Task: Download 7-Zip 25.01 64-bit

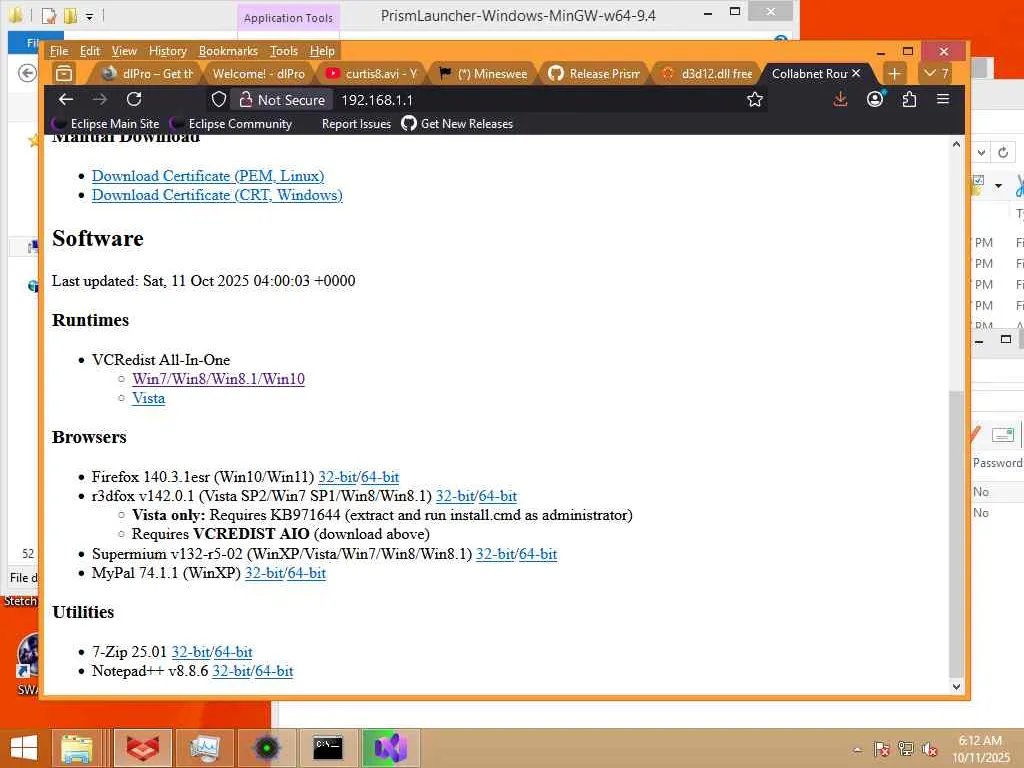Action: [233, 652]
